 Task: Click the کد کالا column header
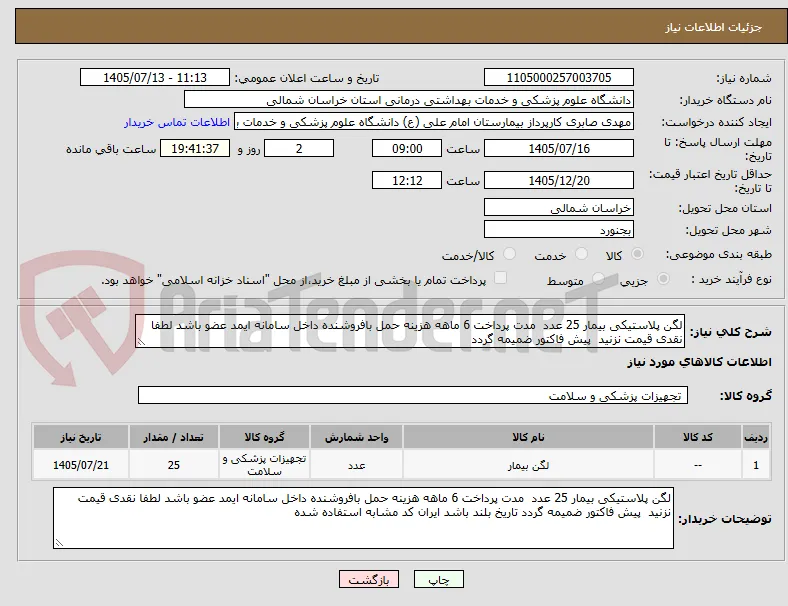[x=698, y=437]
